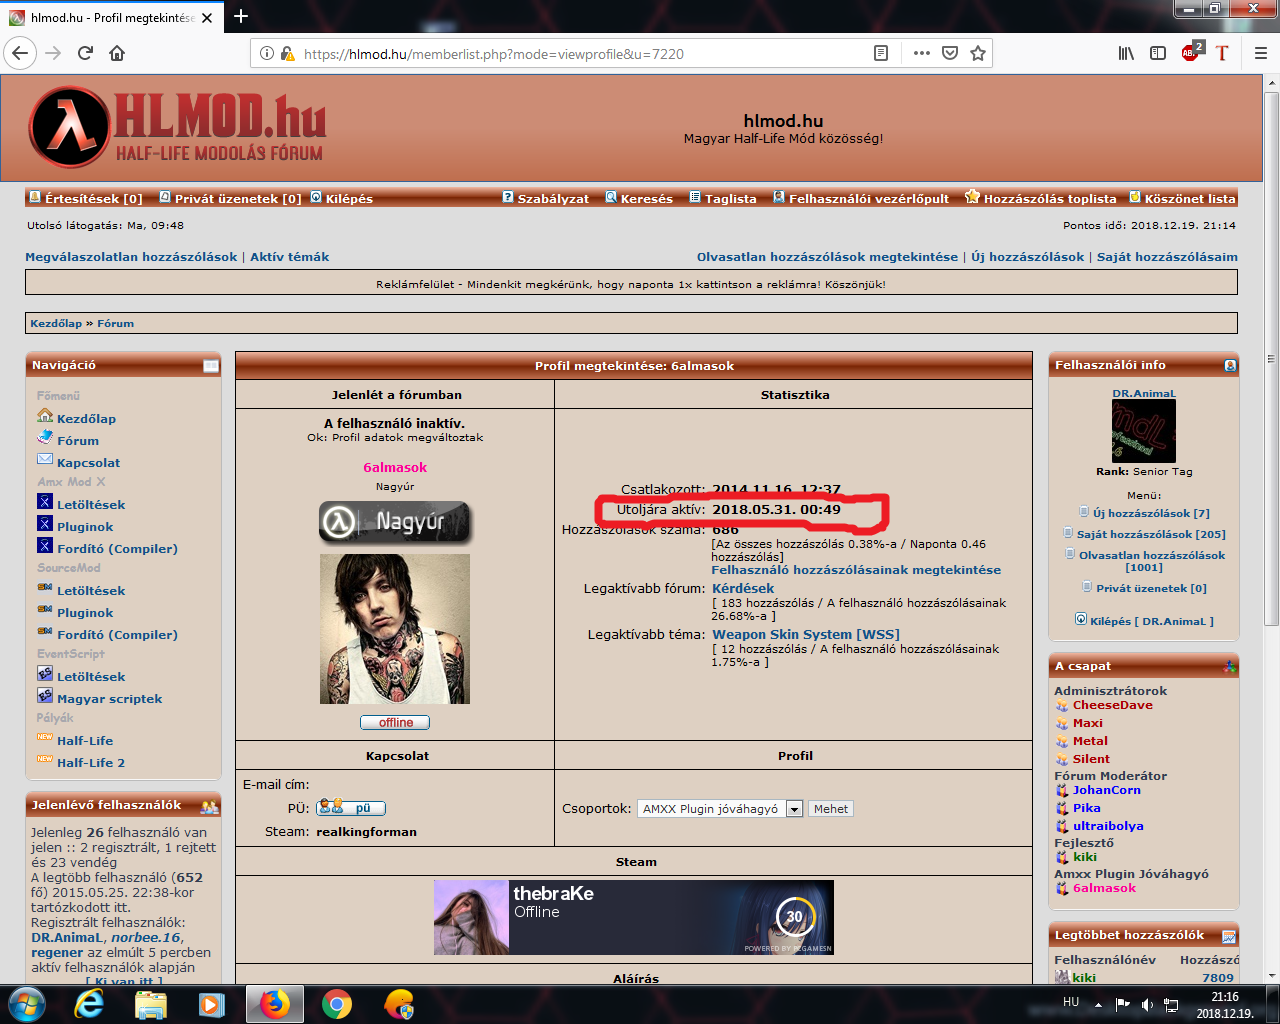Send private message with the PÜ button
This screenshot has height=1024, width=1280.
[350, 808]
